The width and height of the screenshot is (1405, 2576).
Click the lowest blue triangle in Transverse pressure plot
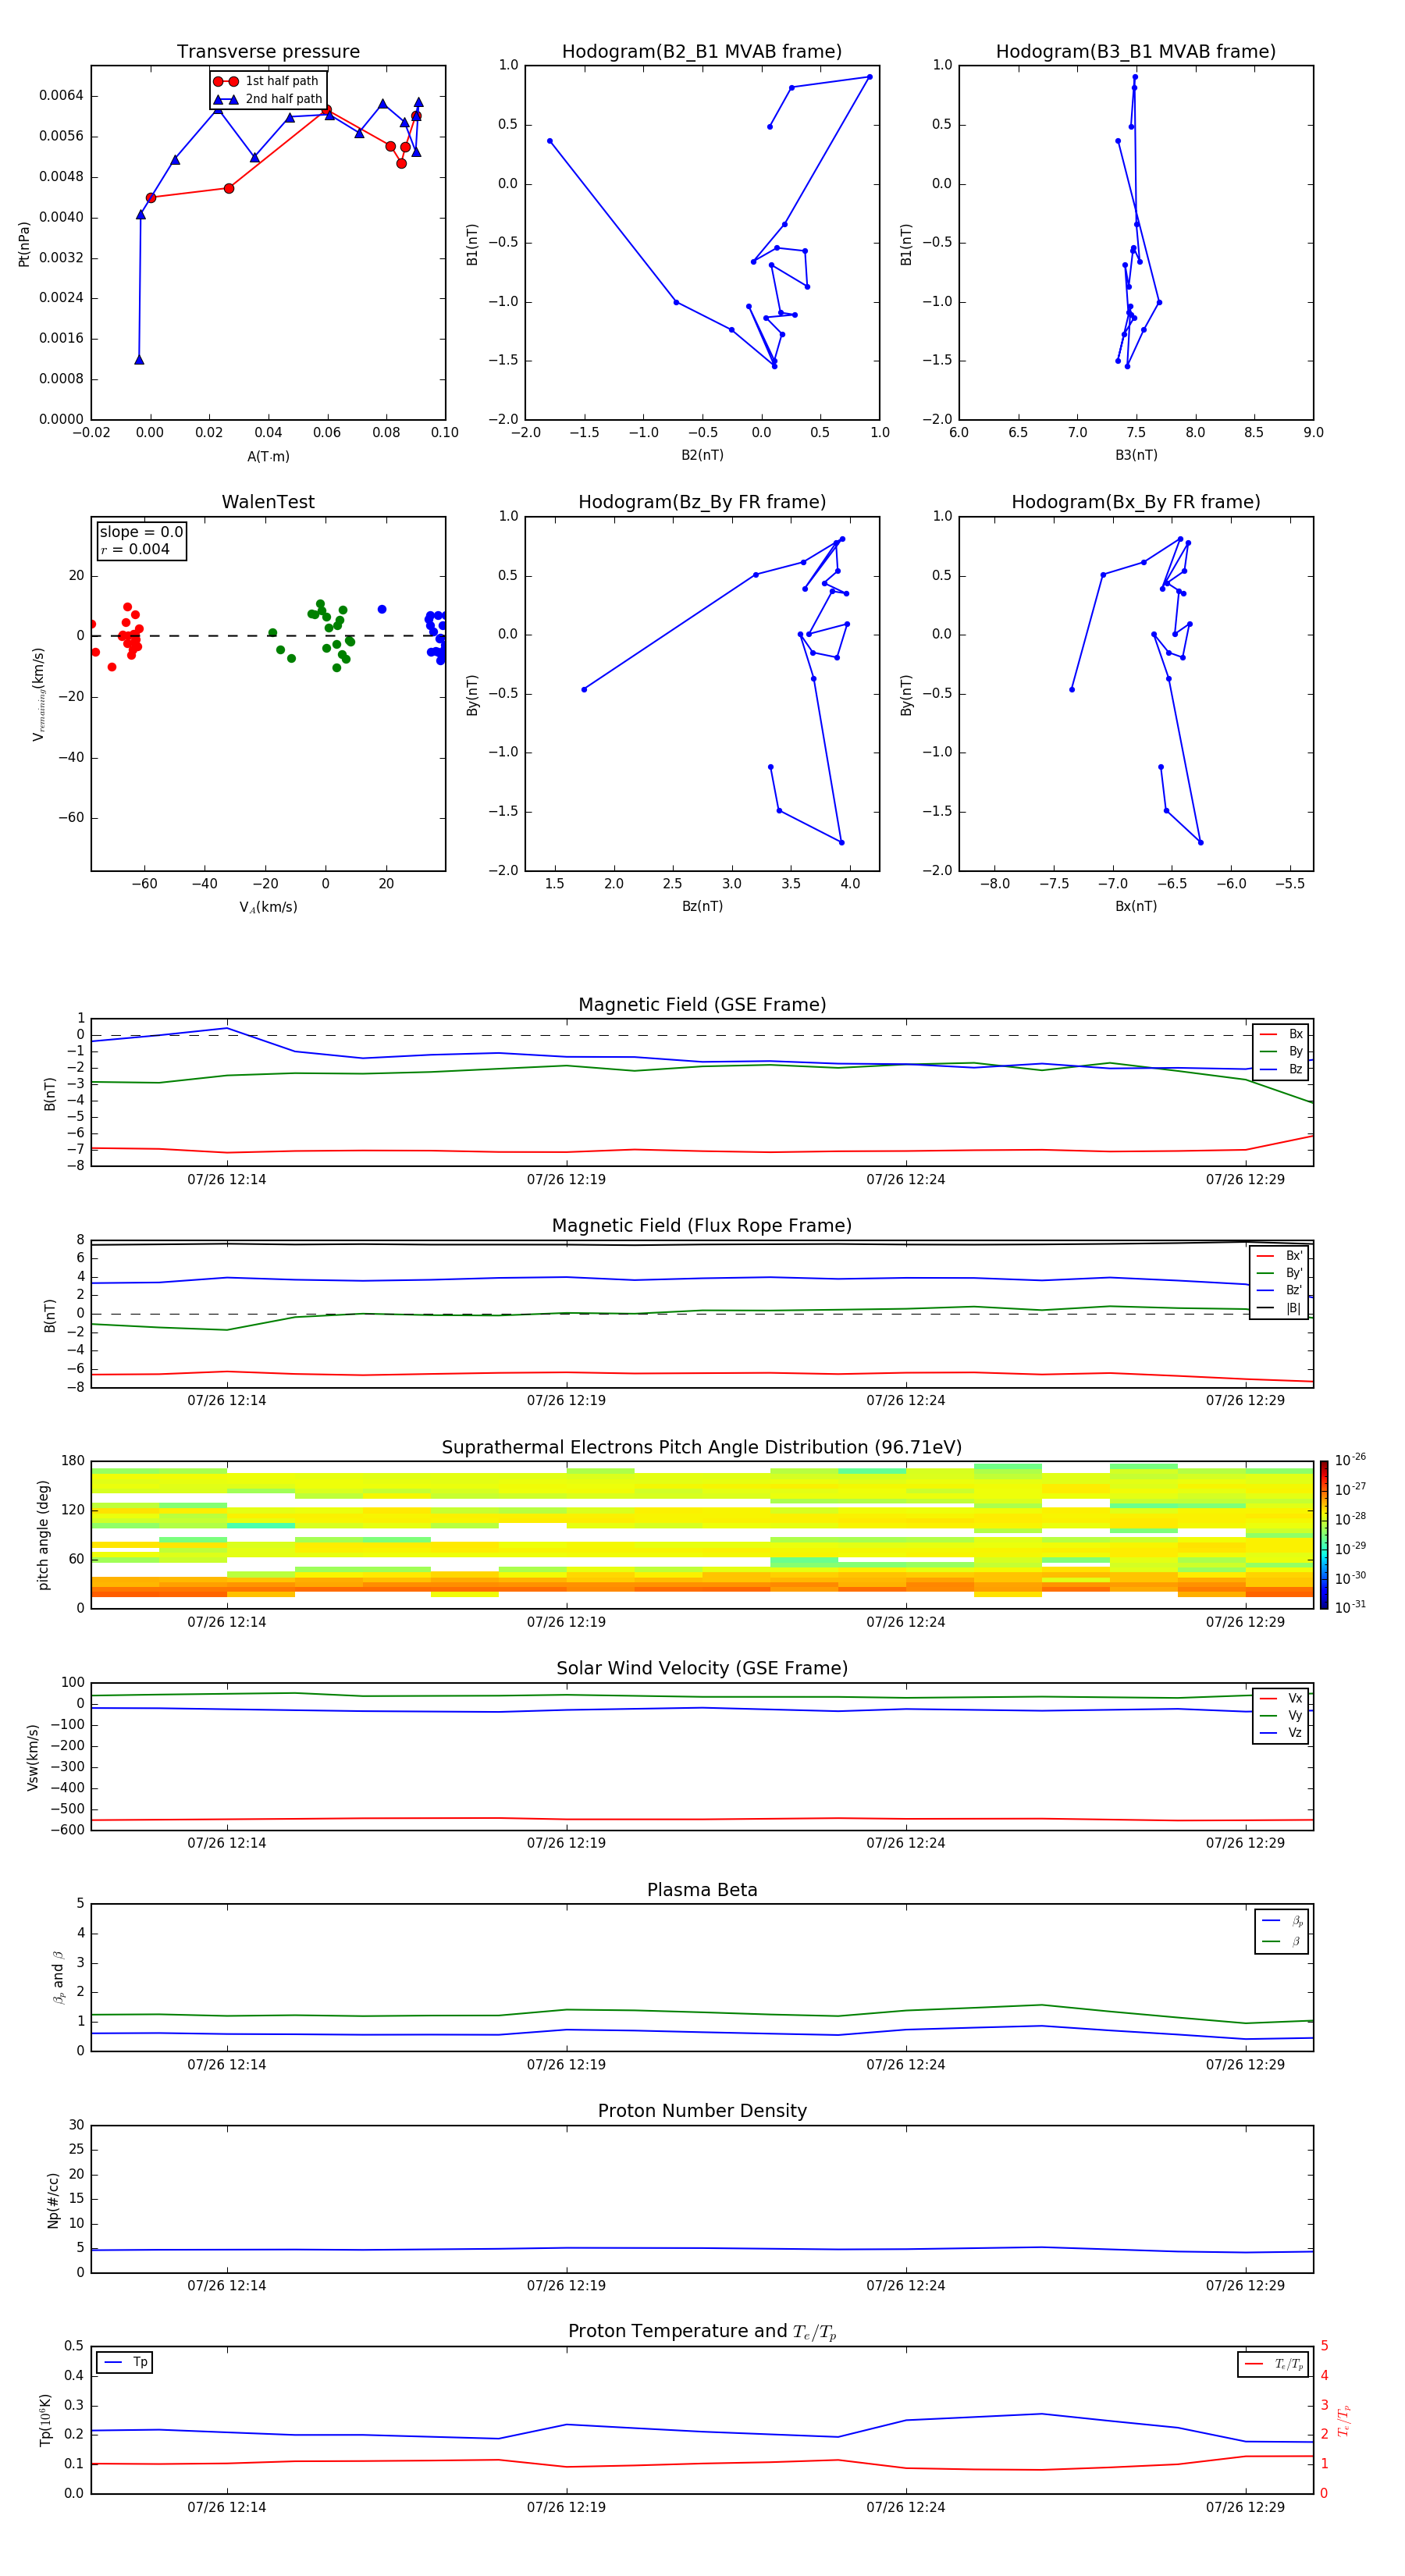(139, 360)
